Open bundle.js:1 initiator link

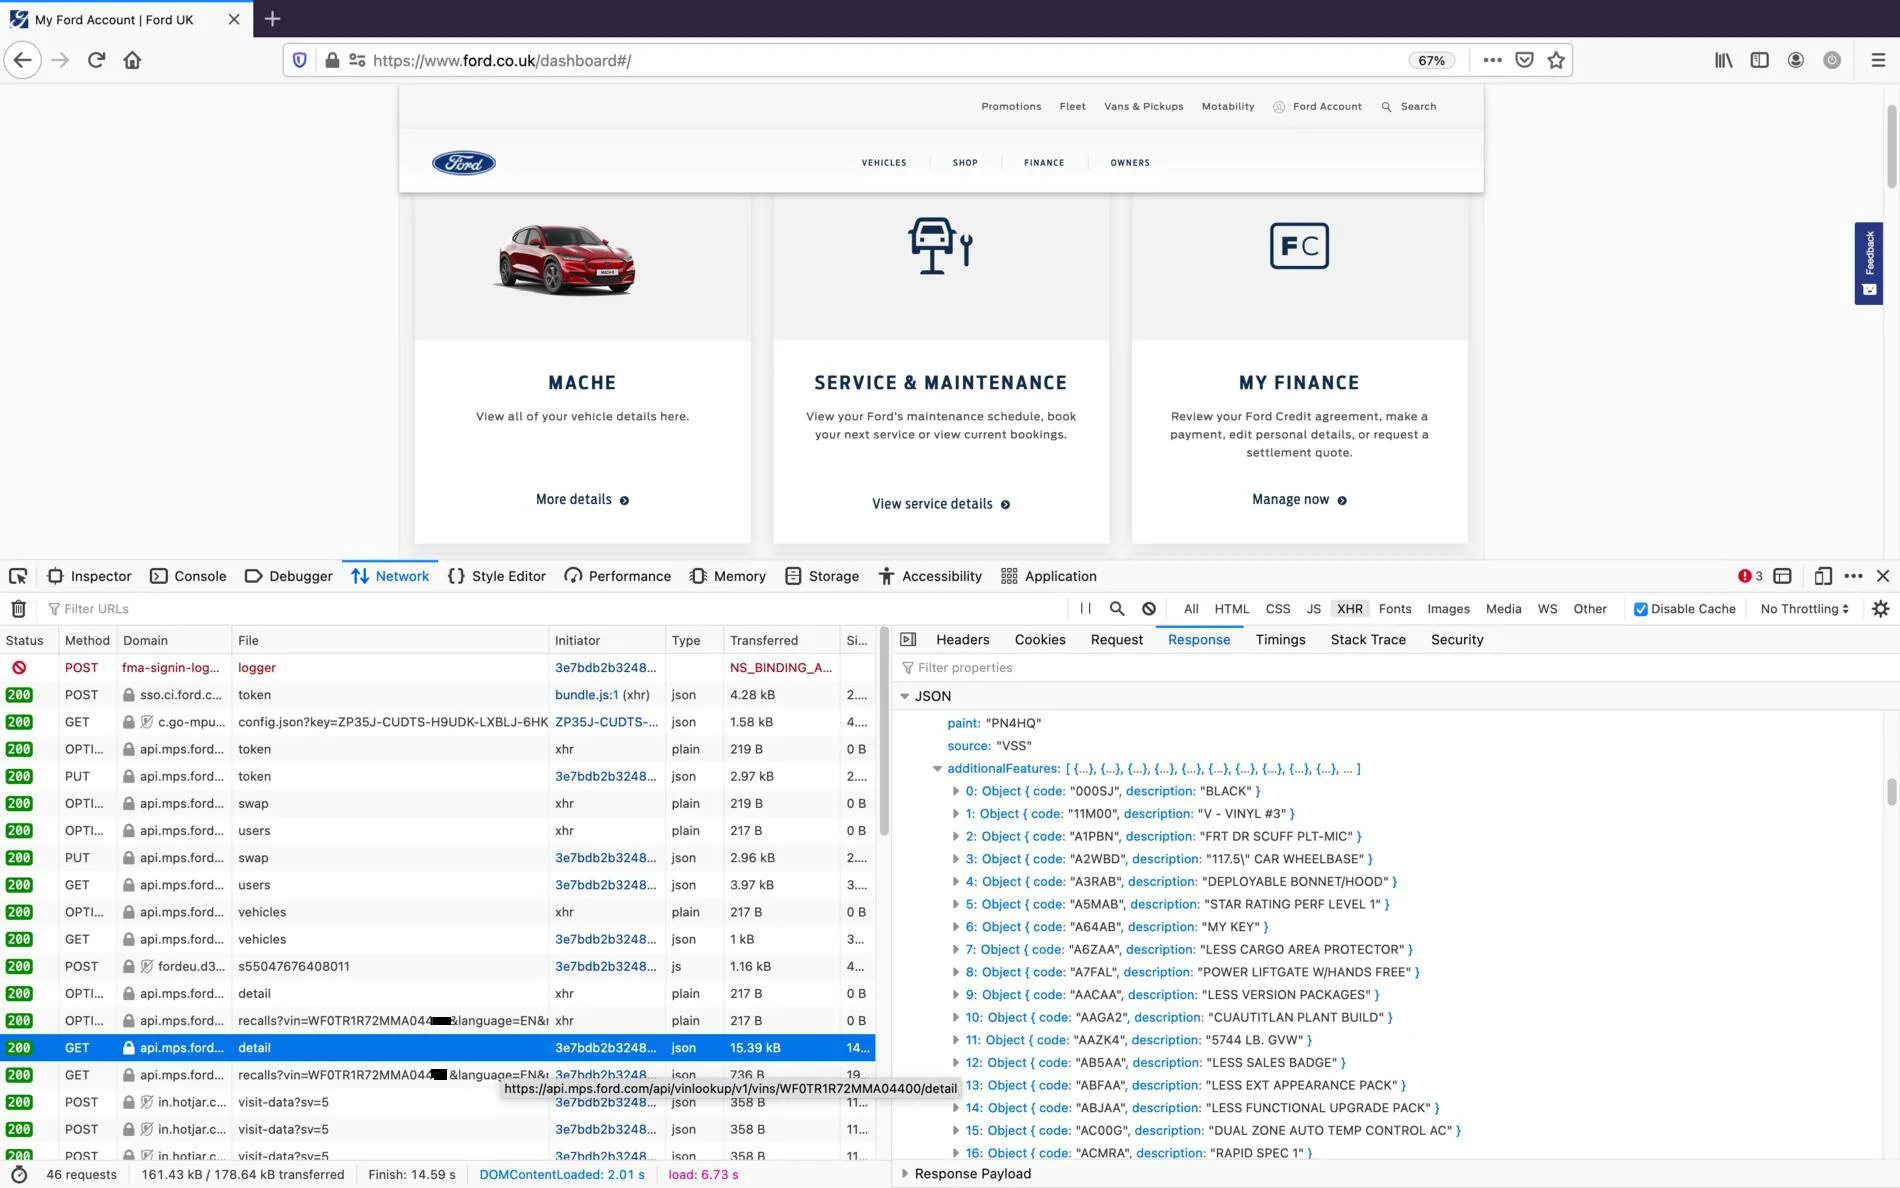tap(587, 694)
